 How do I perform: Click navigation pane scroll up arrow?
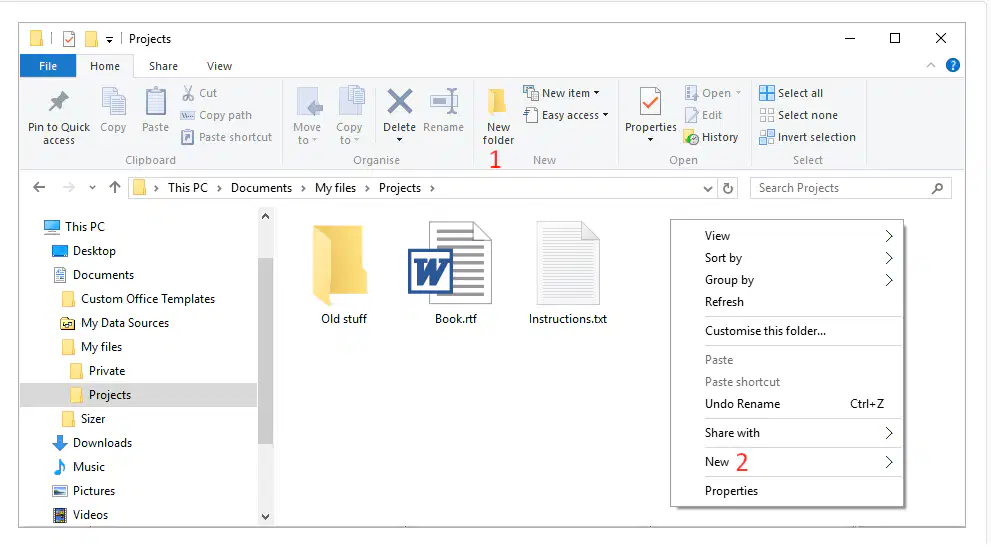click(x=265, y=216)
